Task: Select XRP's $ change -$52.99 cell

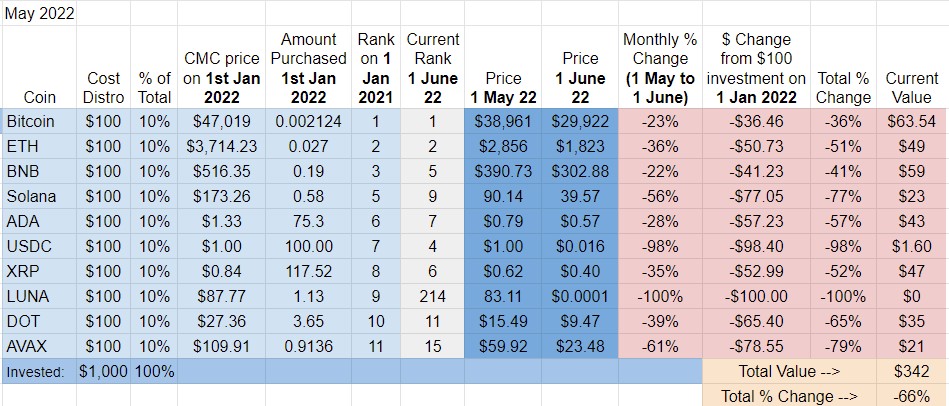Action: pyautogui.click(x=755, y=271)
